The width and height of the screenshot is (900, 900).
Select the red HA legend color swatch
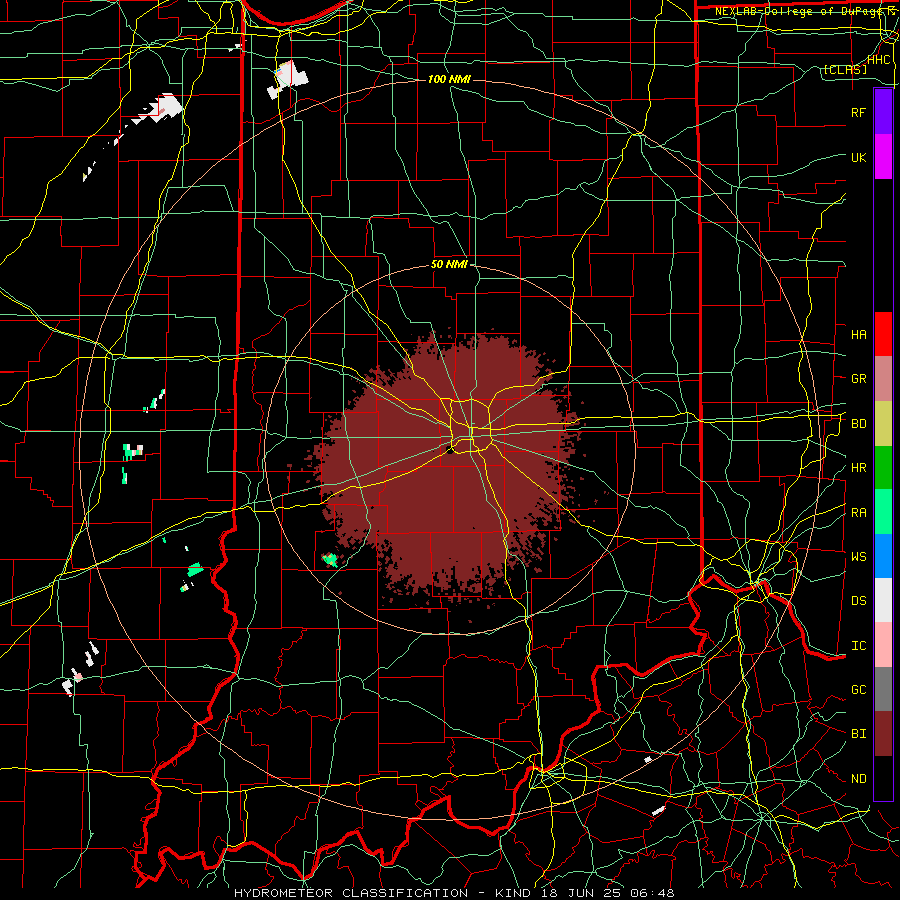(x=883, y=334)
